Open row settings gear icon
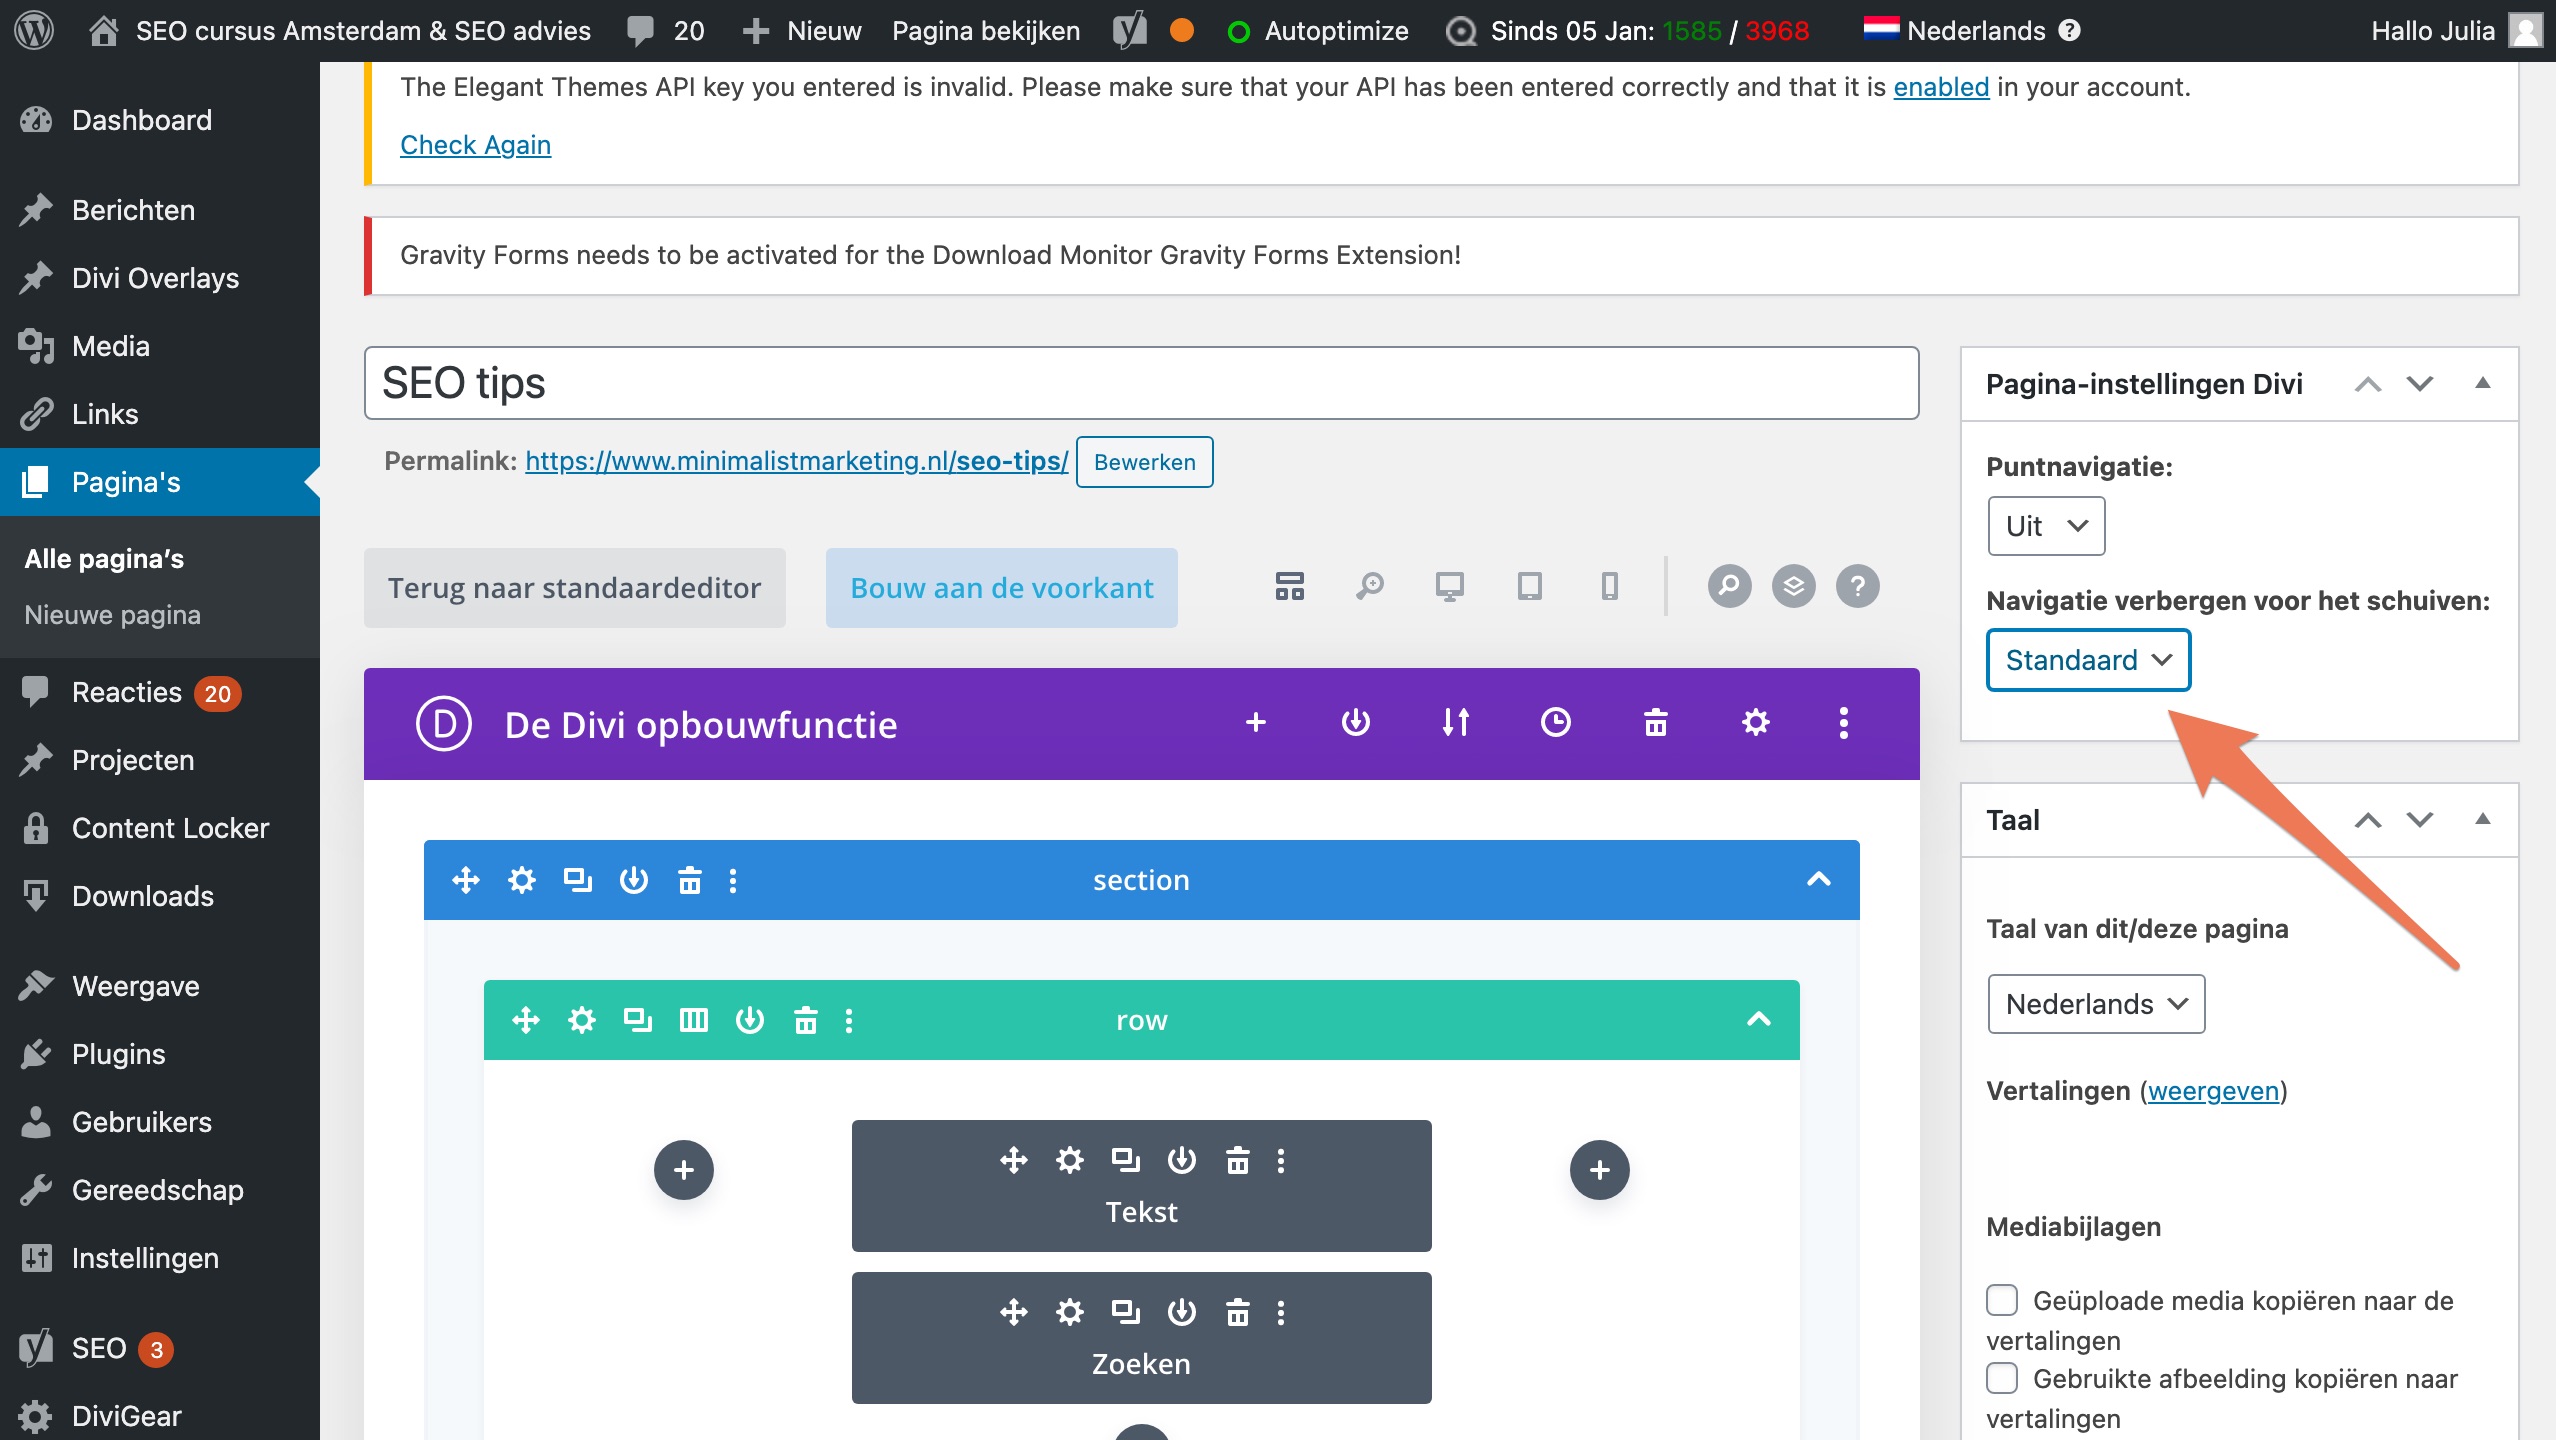This screenshot has height=1440, width=2556. (581, 1020)
